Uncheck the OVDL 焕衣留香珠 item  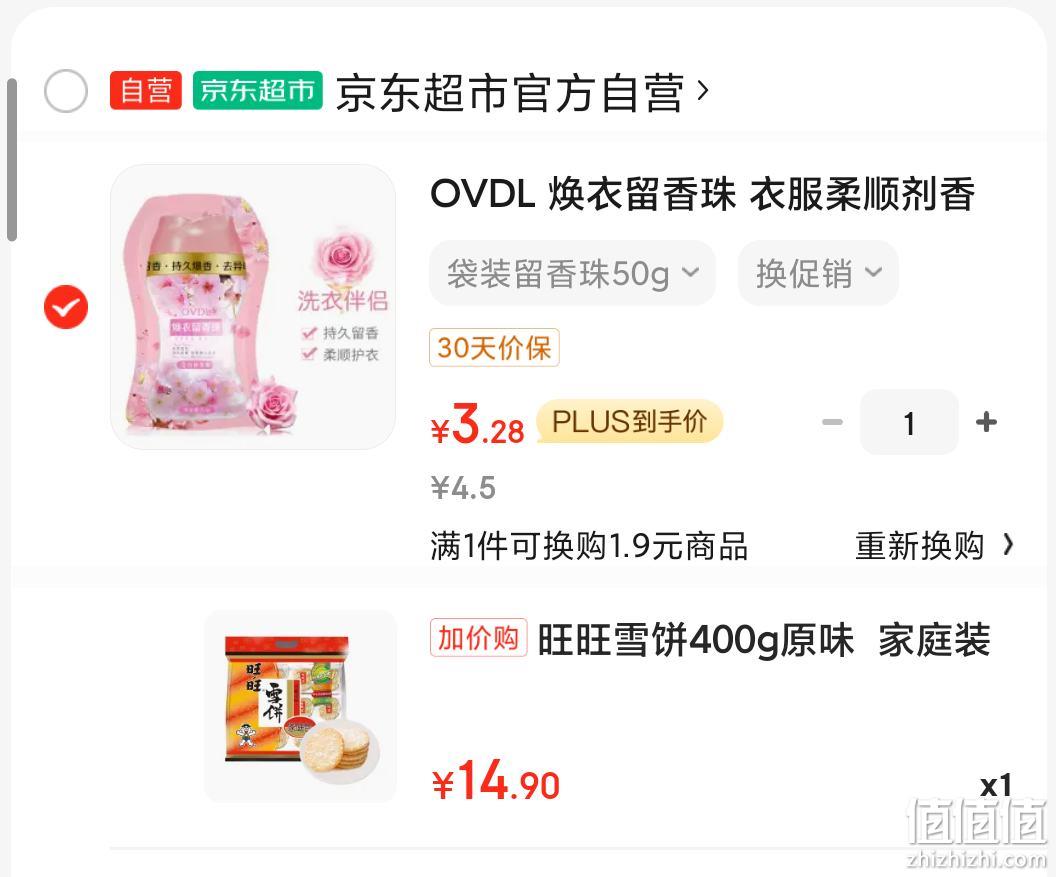pyautogui.click(x=65, y=307)
